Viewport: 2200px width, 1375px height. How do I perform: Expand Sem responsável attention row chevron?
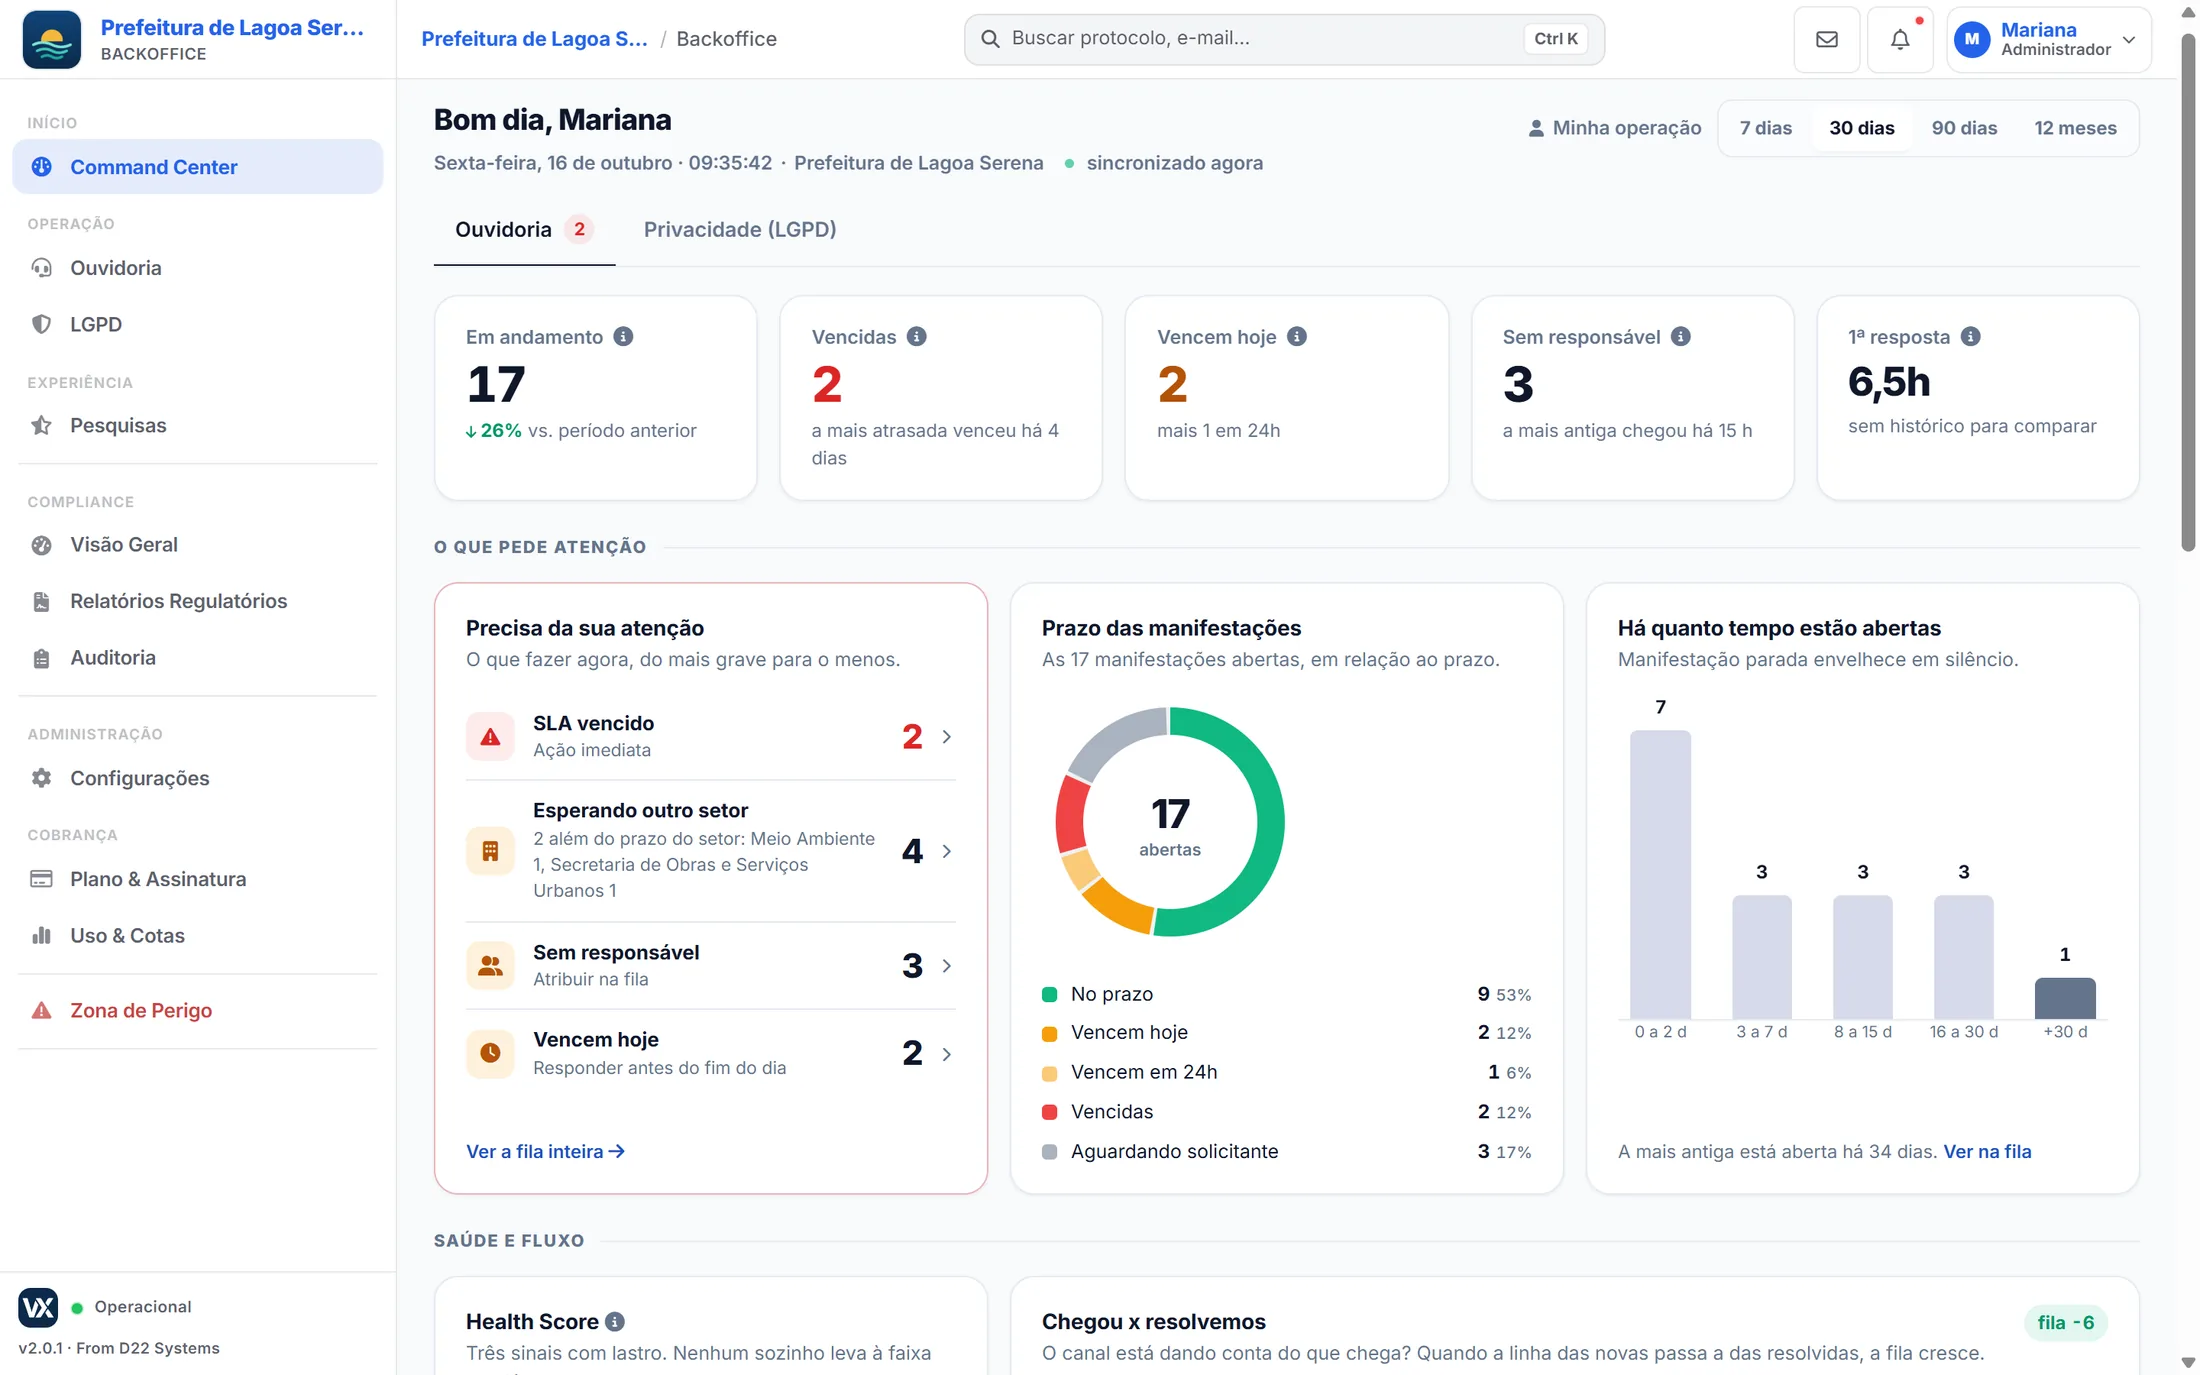[x=946, y=966]
